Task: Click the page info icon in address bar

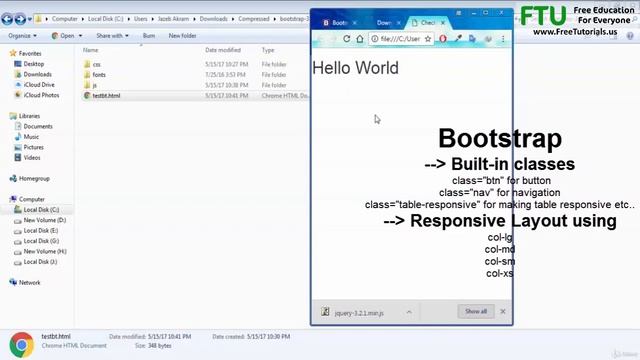Action: click(375, 39)
